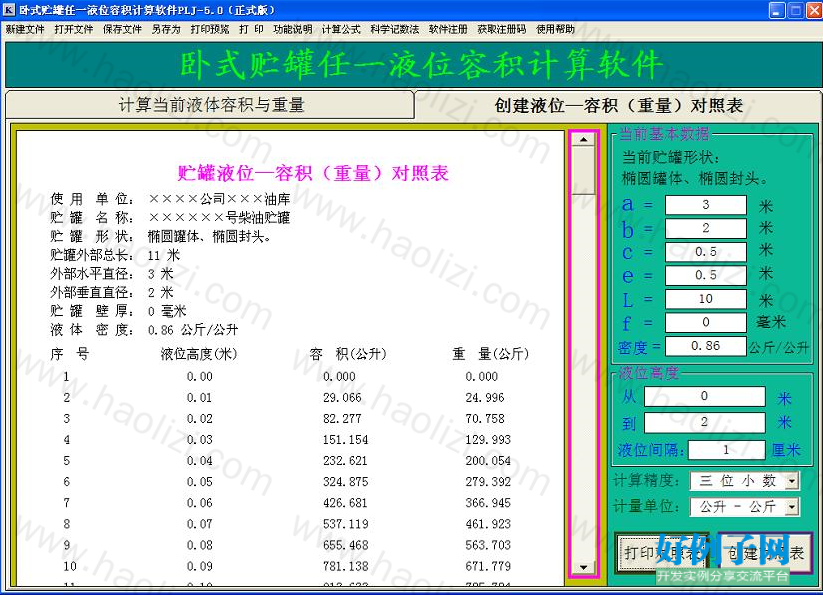The image size is (823, 595).
Task: Click the a value input field
Action: pyautogui.click(x=705, y=205)
